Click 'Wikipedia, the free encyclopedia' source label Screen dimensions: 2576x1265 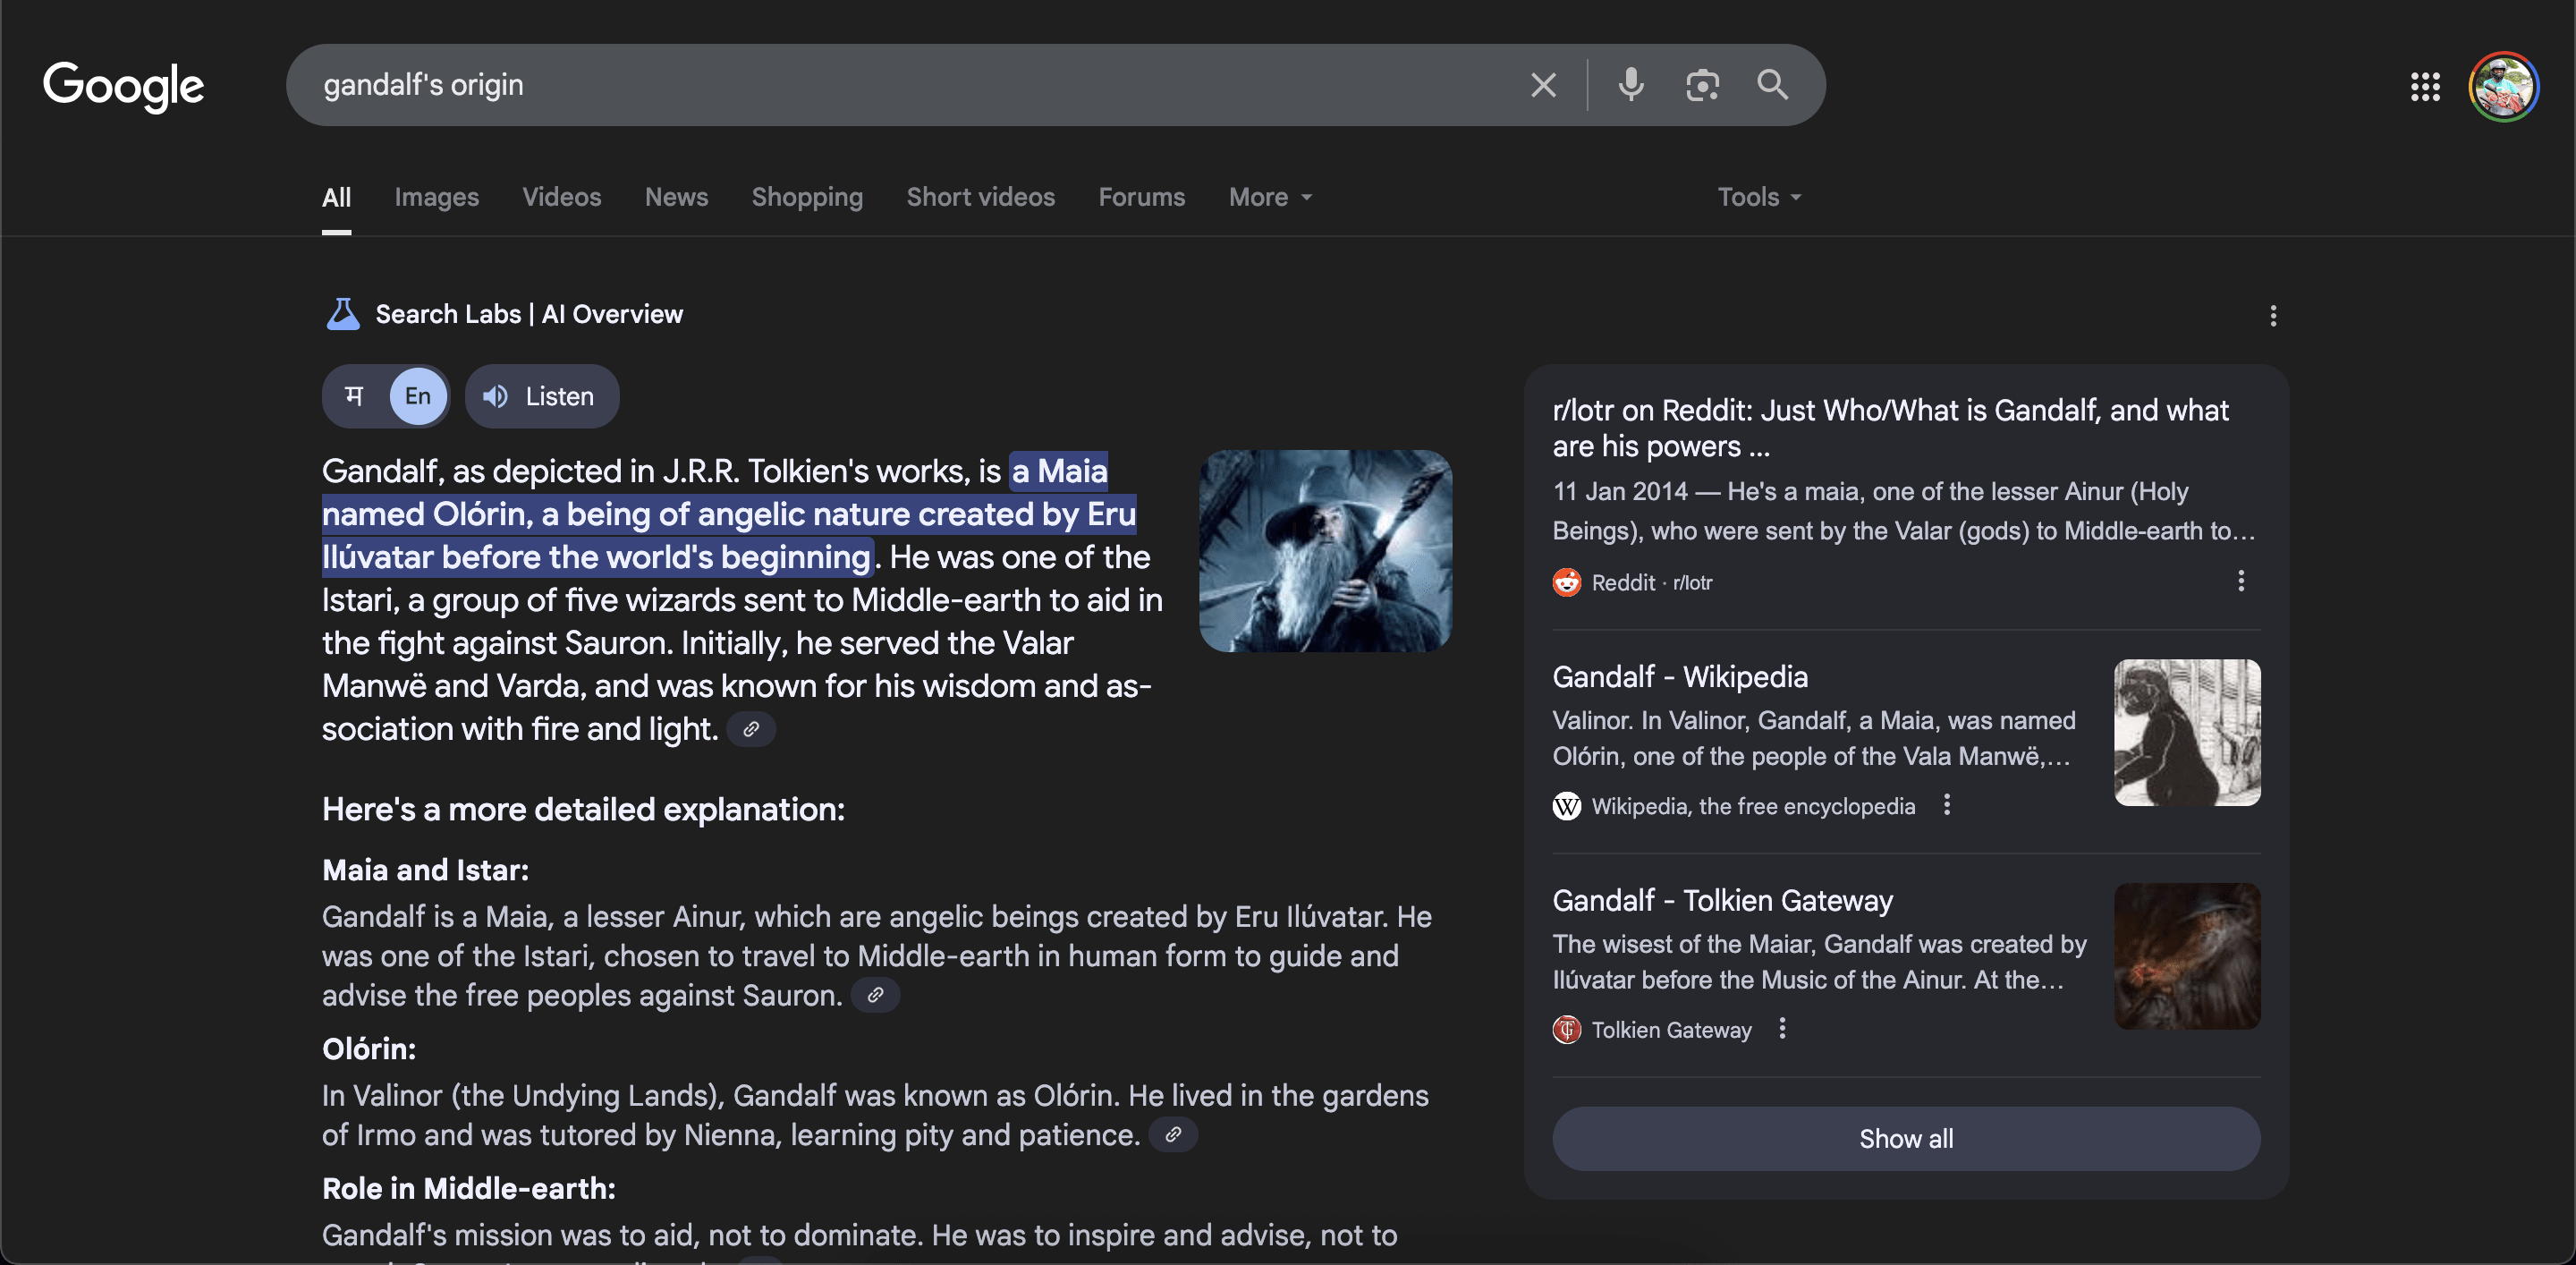1753,806
